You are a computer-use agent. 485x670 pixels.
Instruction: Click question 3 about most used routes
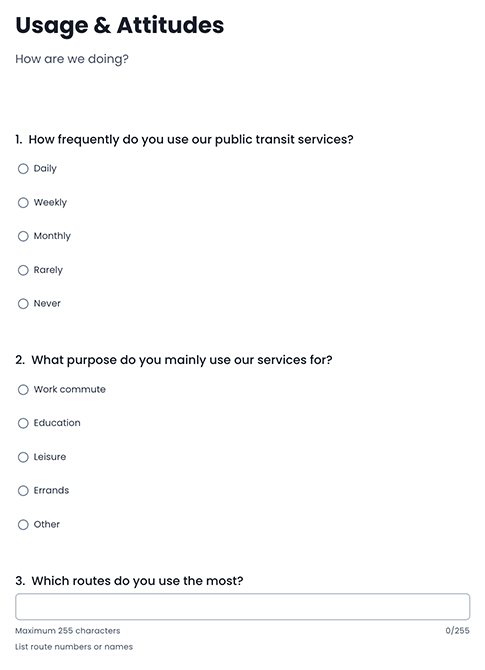(x=129, y=581)
